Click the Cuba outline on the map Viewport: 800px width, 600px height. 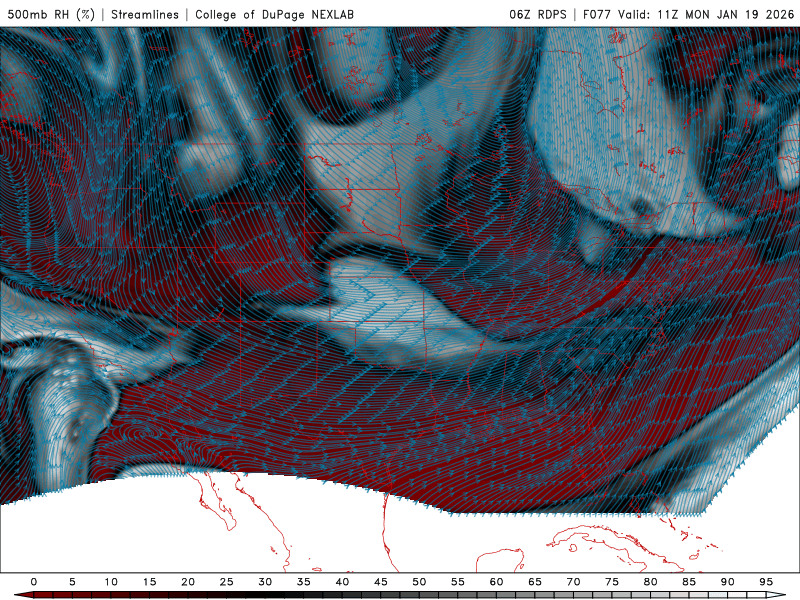coord(615,547)
